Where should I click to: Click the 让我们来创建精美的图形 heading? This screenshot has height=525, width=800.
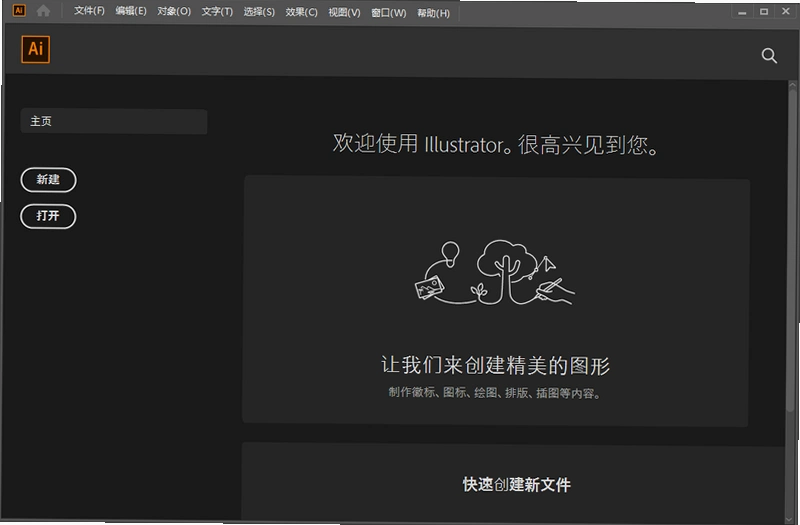tap(495, 365)
